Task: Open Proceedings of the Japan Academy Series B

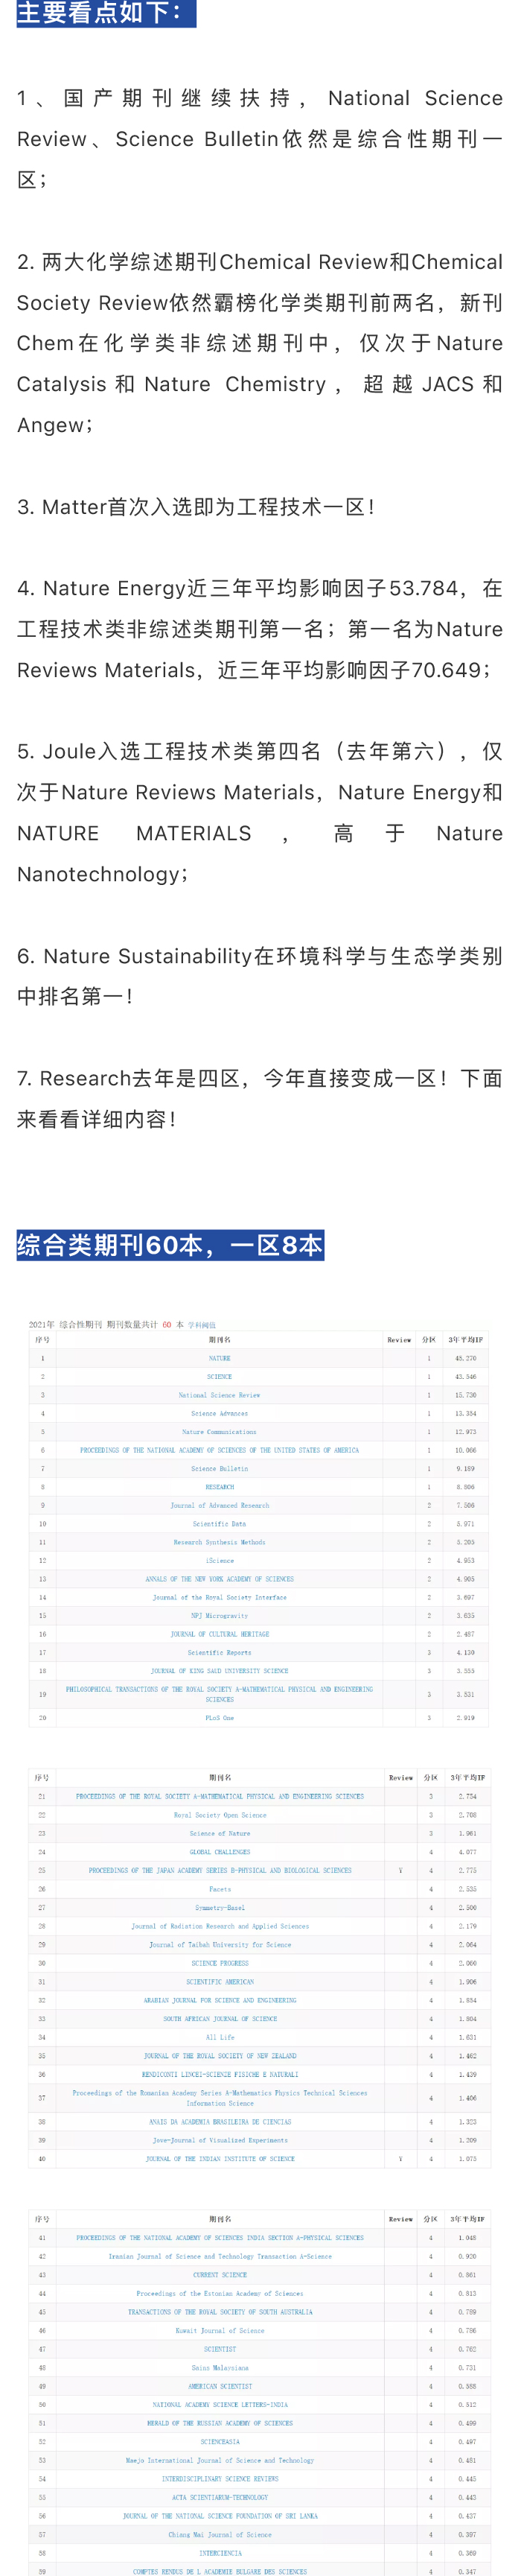Action: click(x=220, y=1870)
